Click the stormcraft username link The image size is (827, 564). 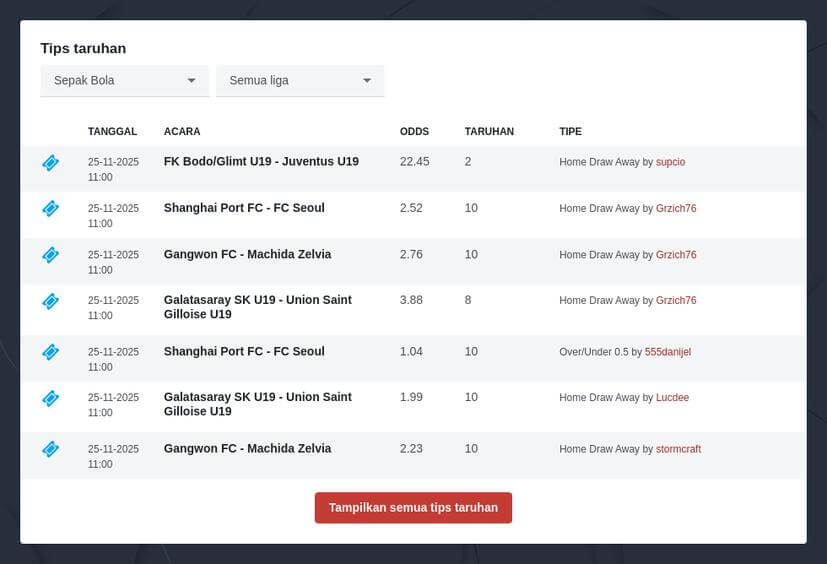click(x=678, y=449)
